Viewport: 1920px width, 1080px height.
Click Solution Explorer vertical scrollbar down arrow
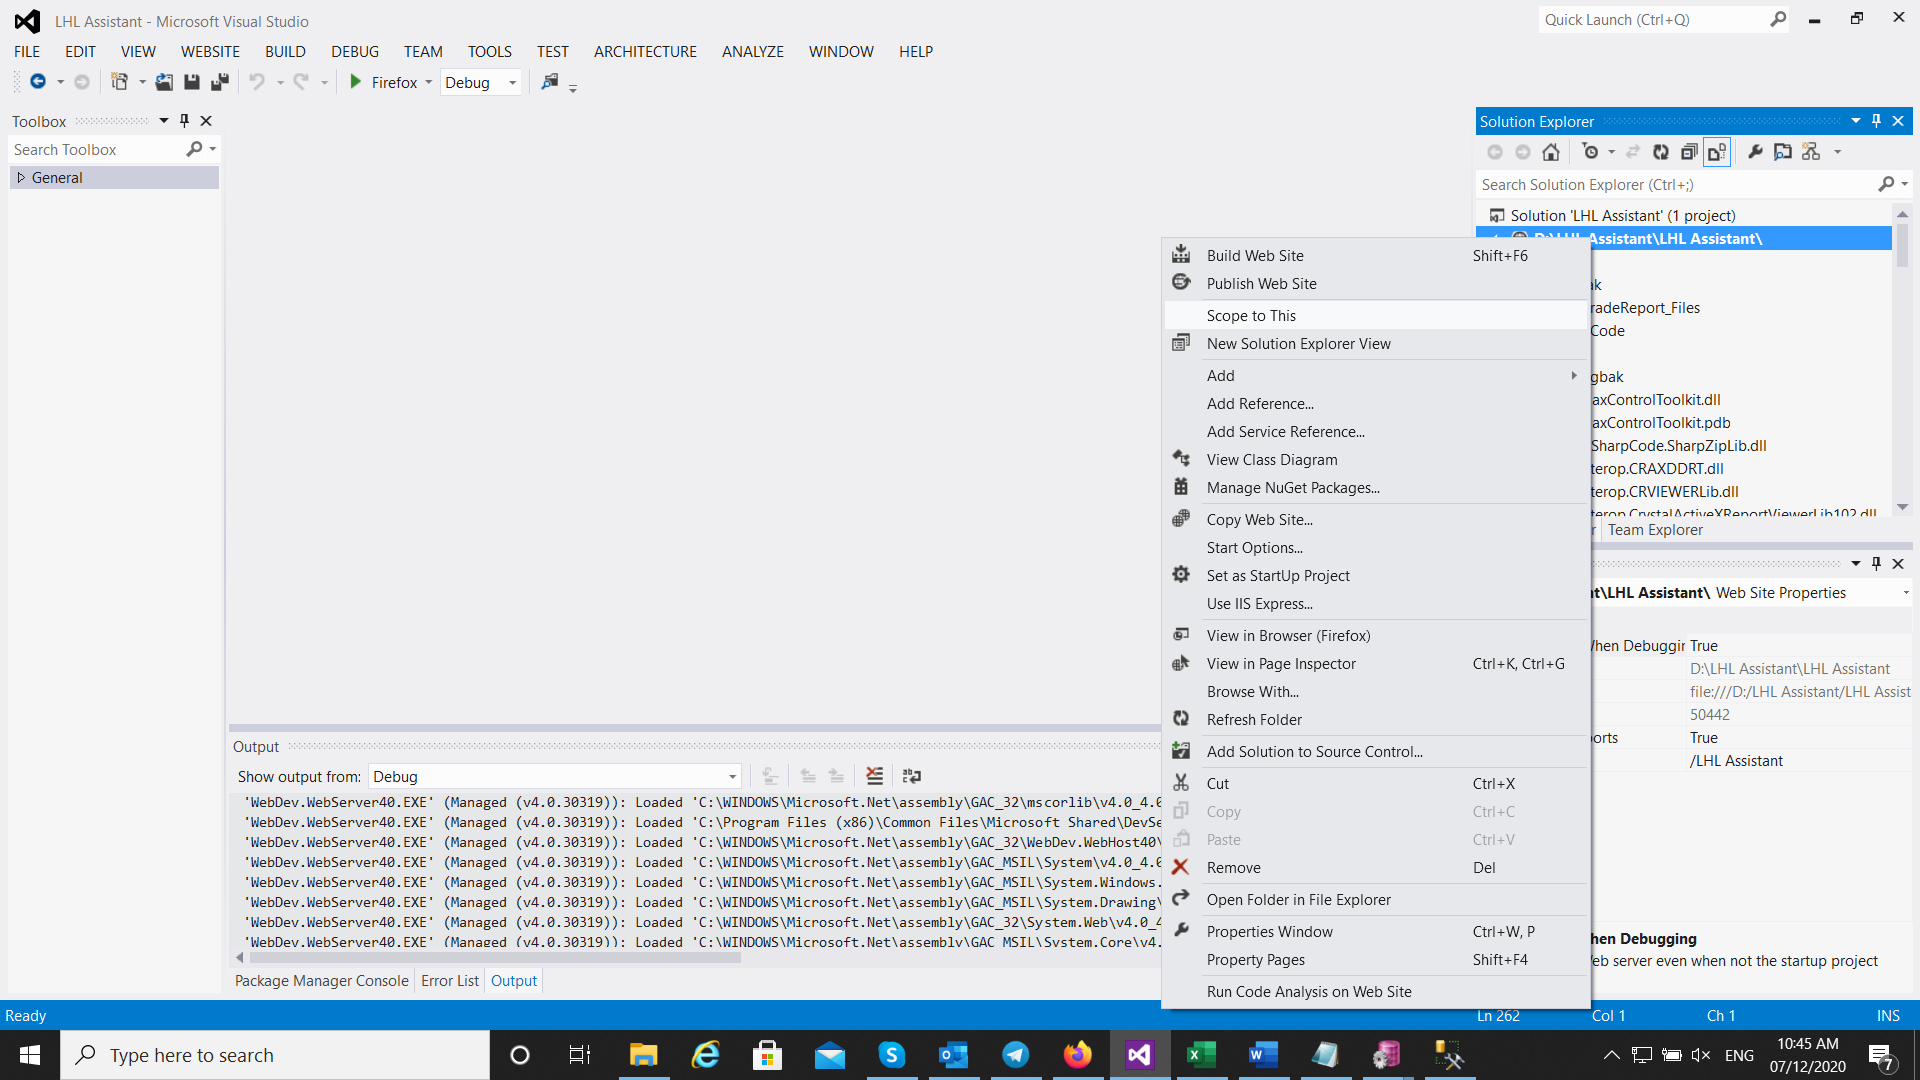point(1902,507)
